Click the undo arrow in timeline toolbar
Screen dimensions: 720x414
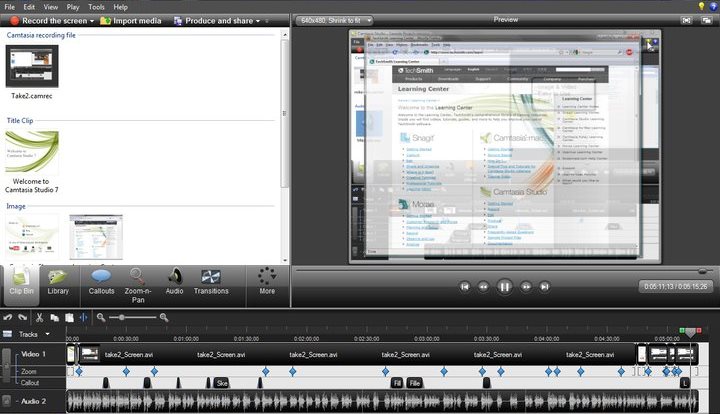click(x=8, y=317)
